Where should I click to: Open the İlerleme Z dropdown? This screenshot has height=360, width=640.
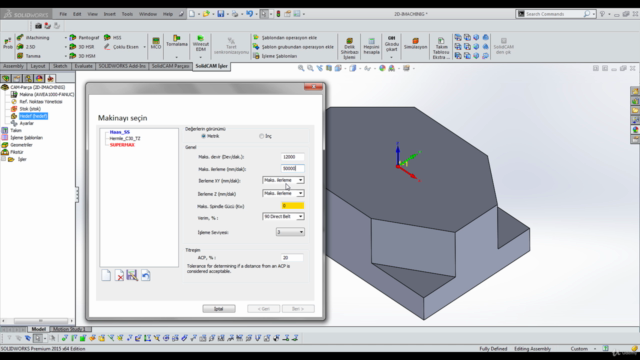pyautogui.click(x=283, y=193)
